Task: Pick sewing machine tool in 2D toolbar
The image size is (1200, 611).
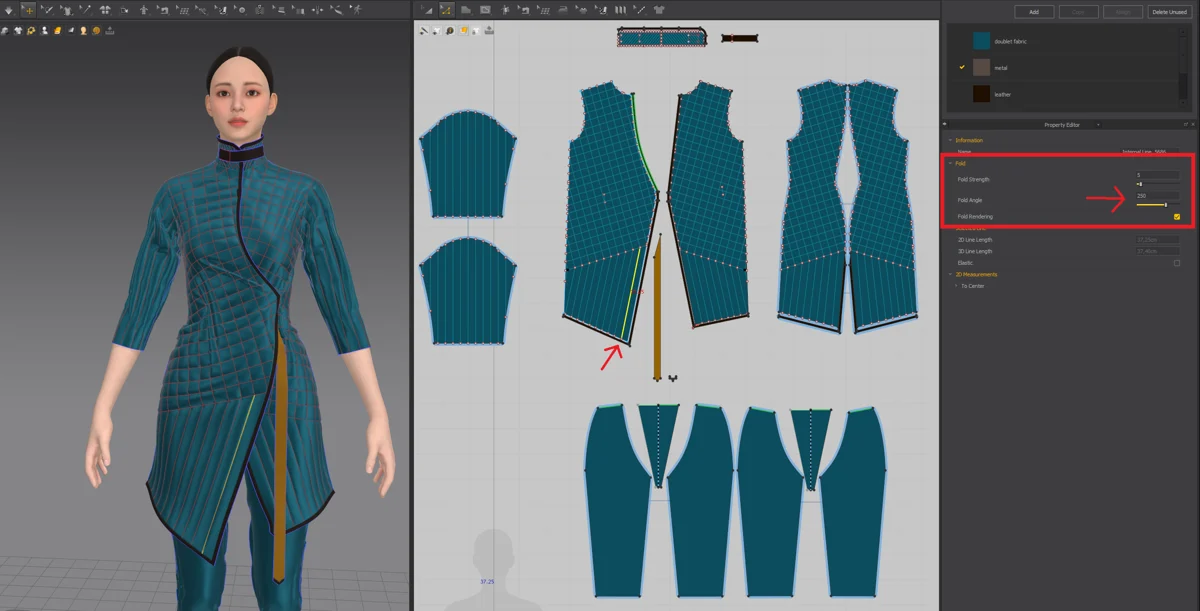Action: (524, 10)
